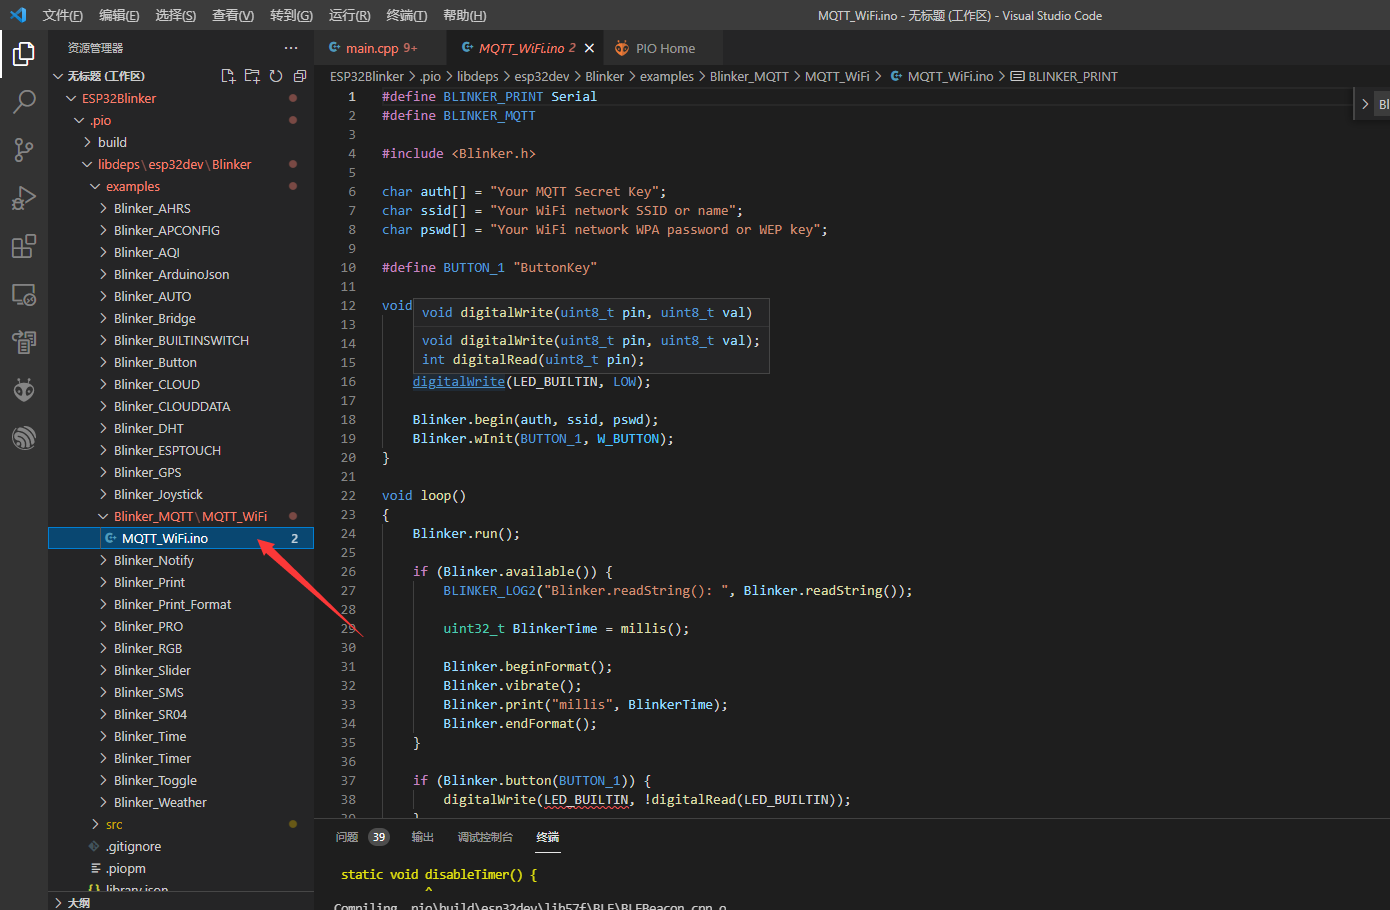Click the New File icon in explorer
This screenshot has height=910, width=1390.
[x=228, y=76]
